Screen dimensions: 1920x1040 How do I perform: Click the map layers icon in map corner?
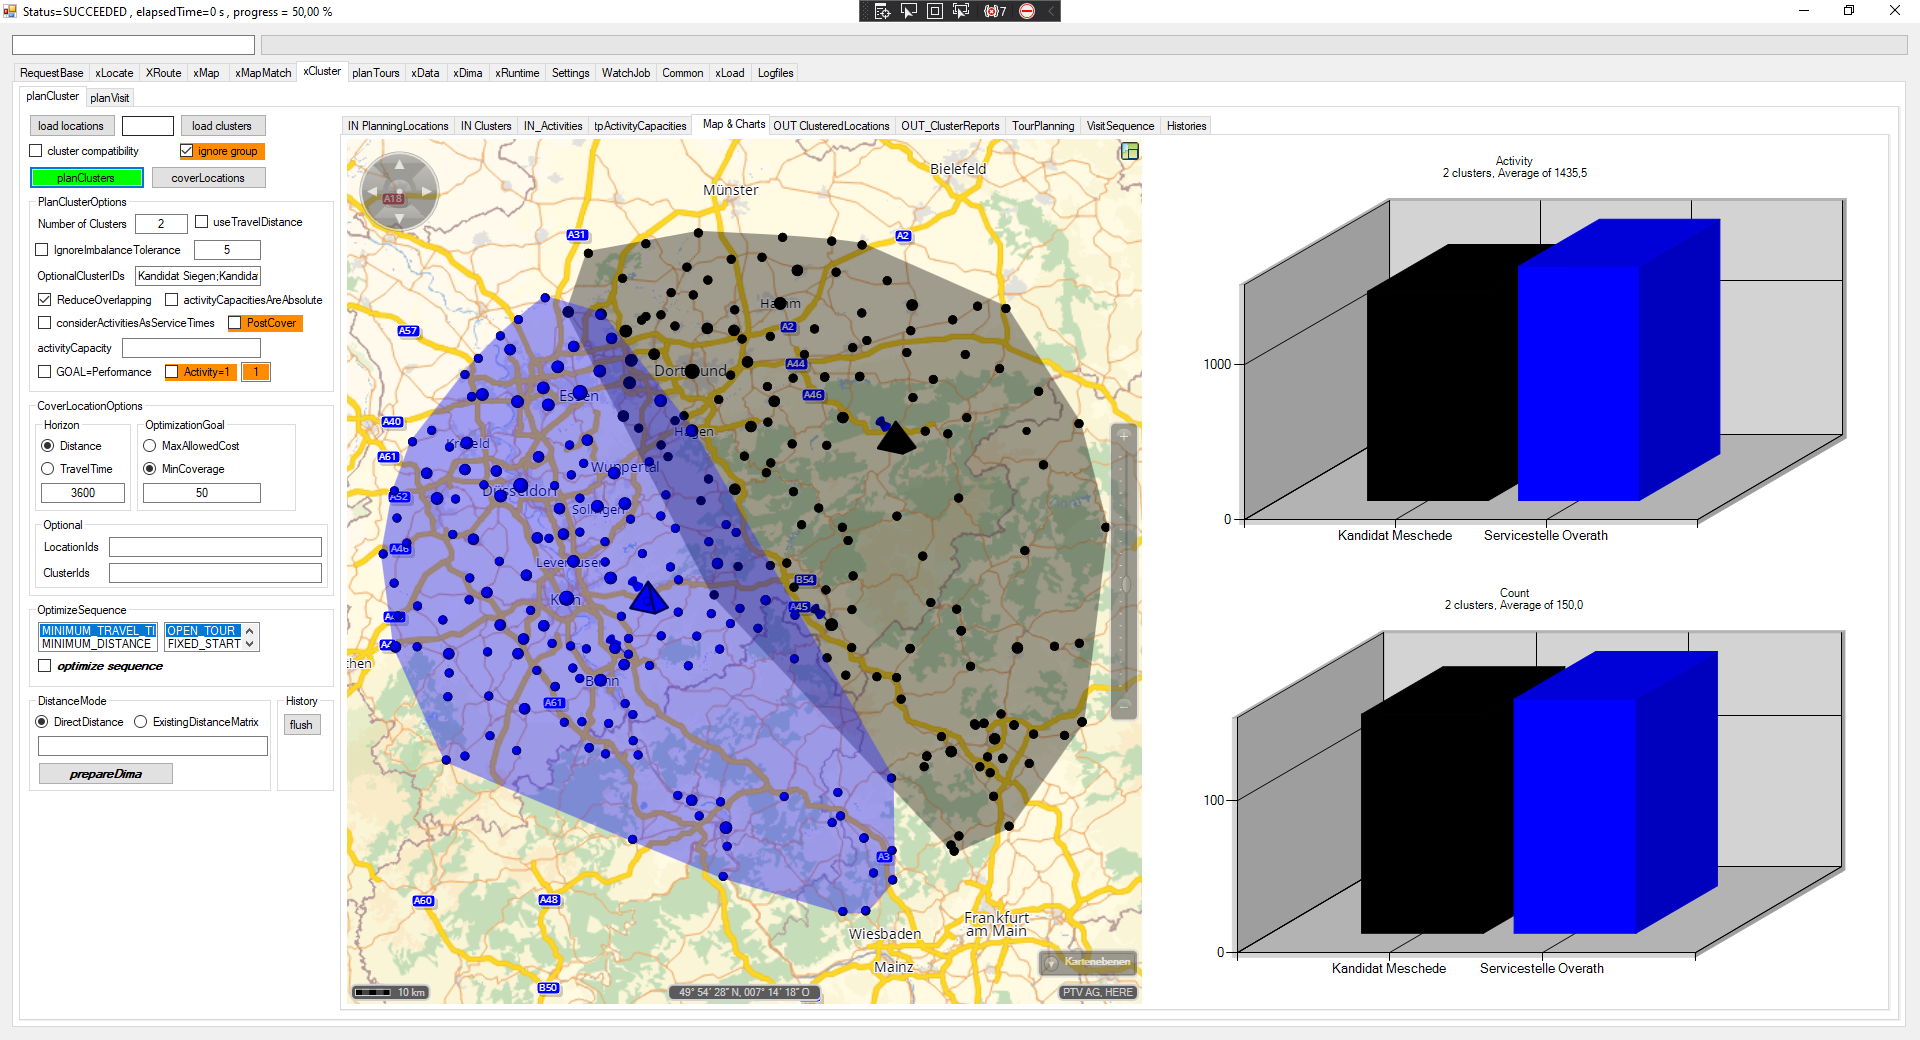tap(1130, 151)
